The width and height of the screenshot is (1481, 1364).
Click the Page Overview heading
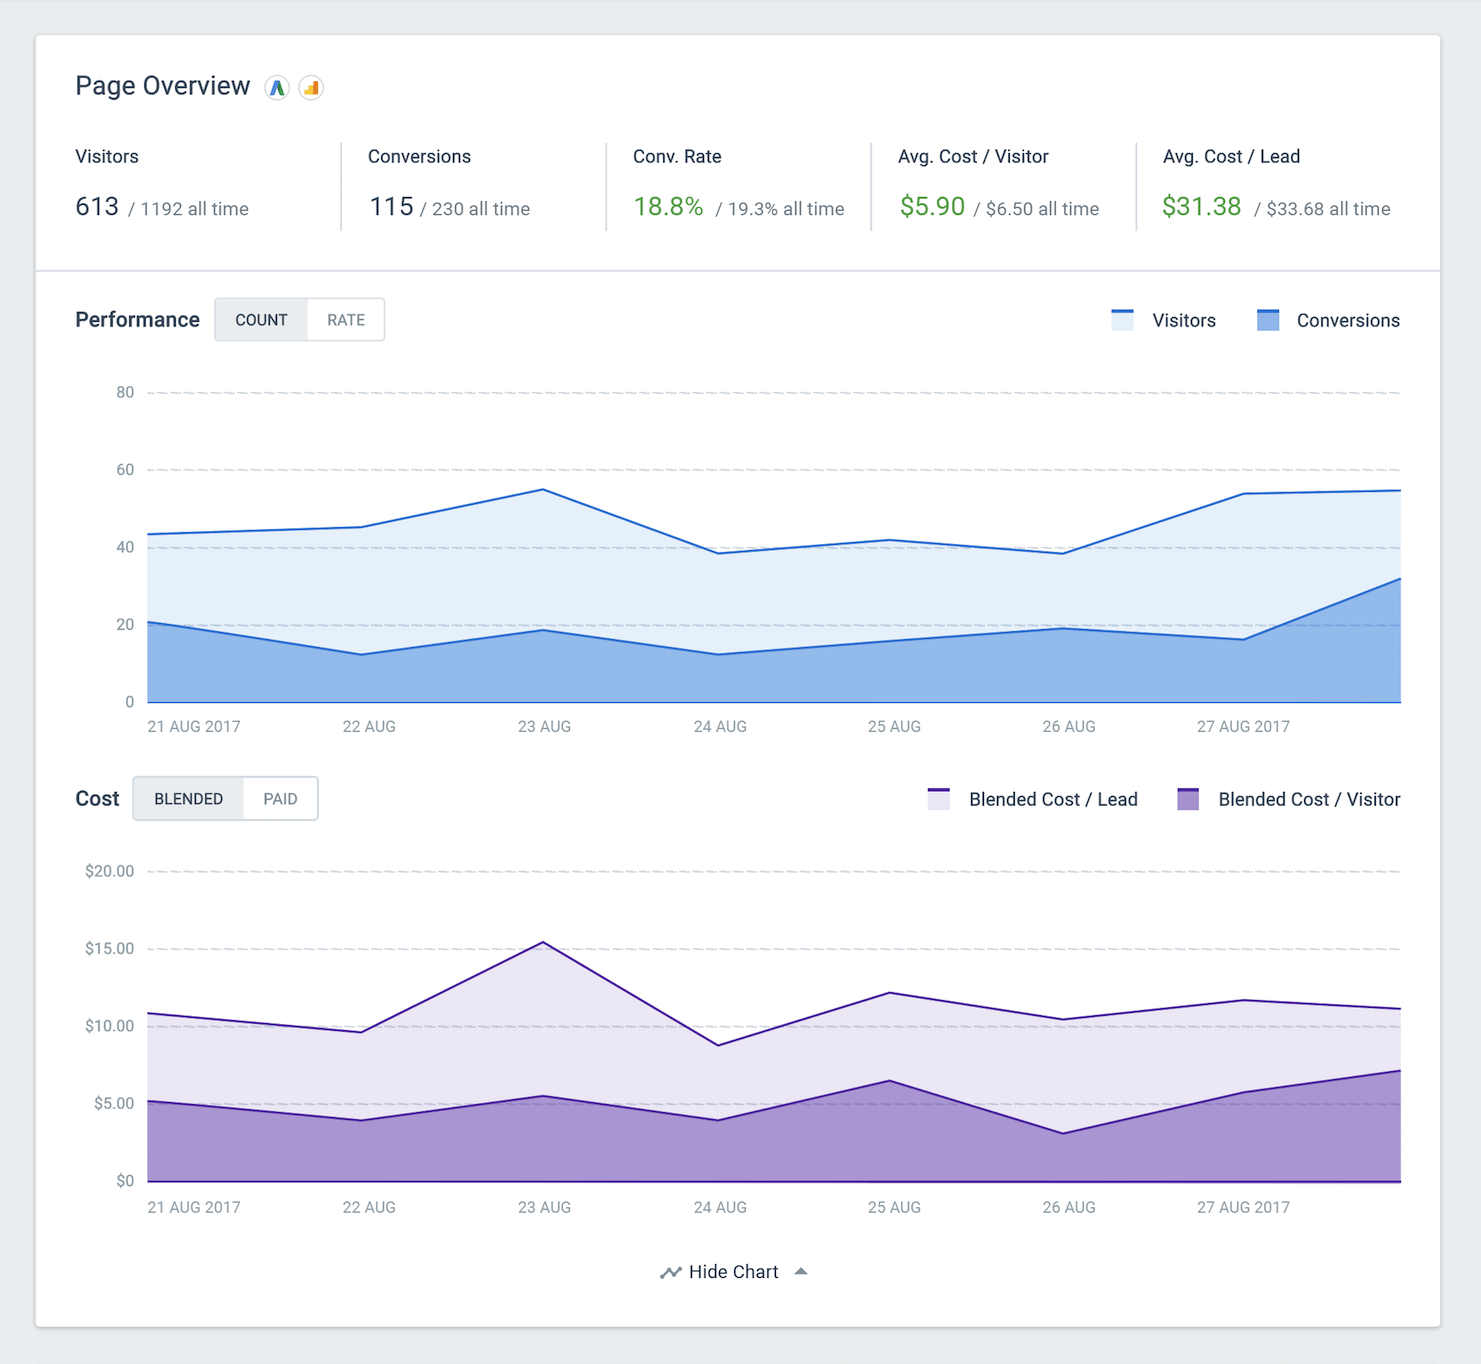coord(162,86)
